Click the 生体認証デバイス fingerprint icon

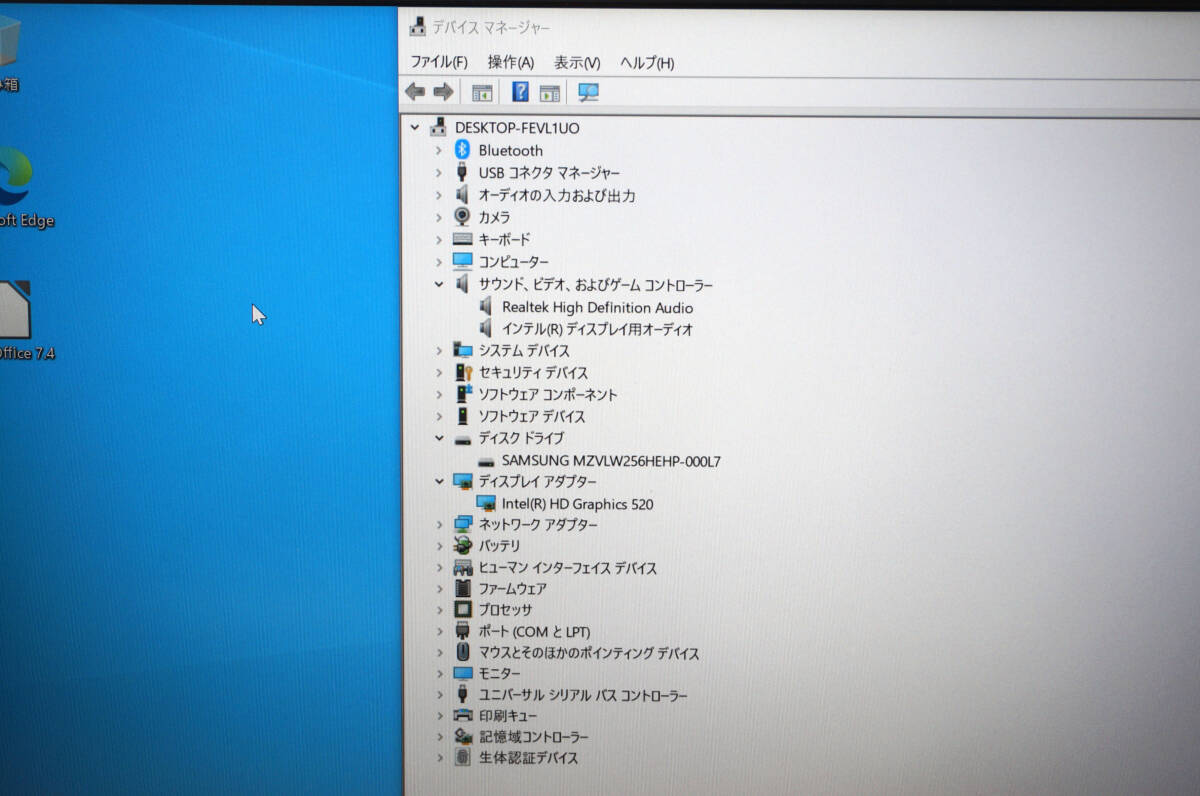click(x=462, y=757)
